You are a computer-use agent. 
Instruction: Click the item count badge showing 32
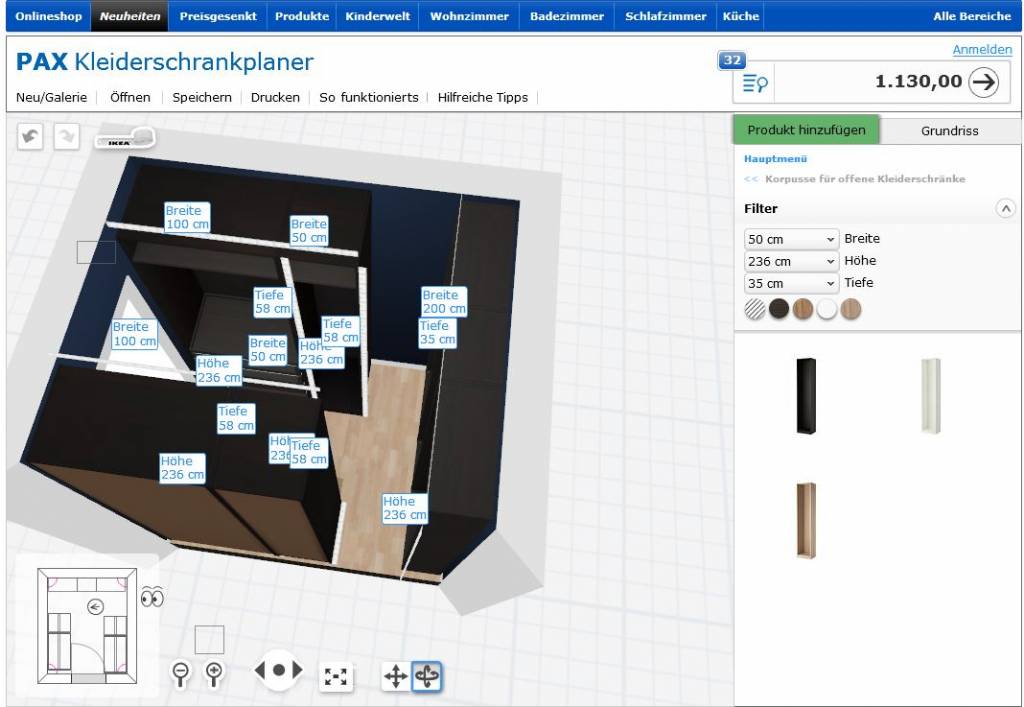[732, 60]
